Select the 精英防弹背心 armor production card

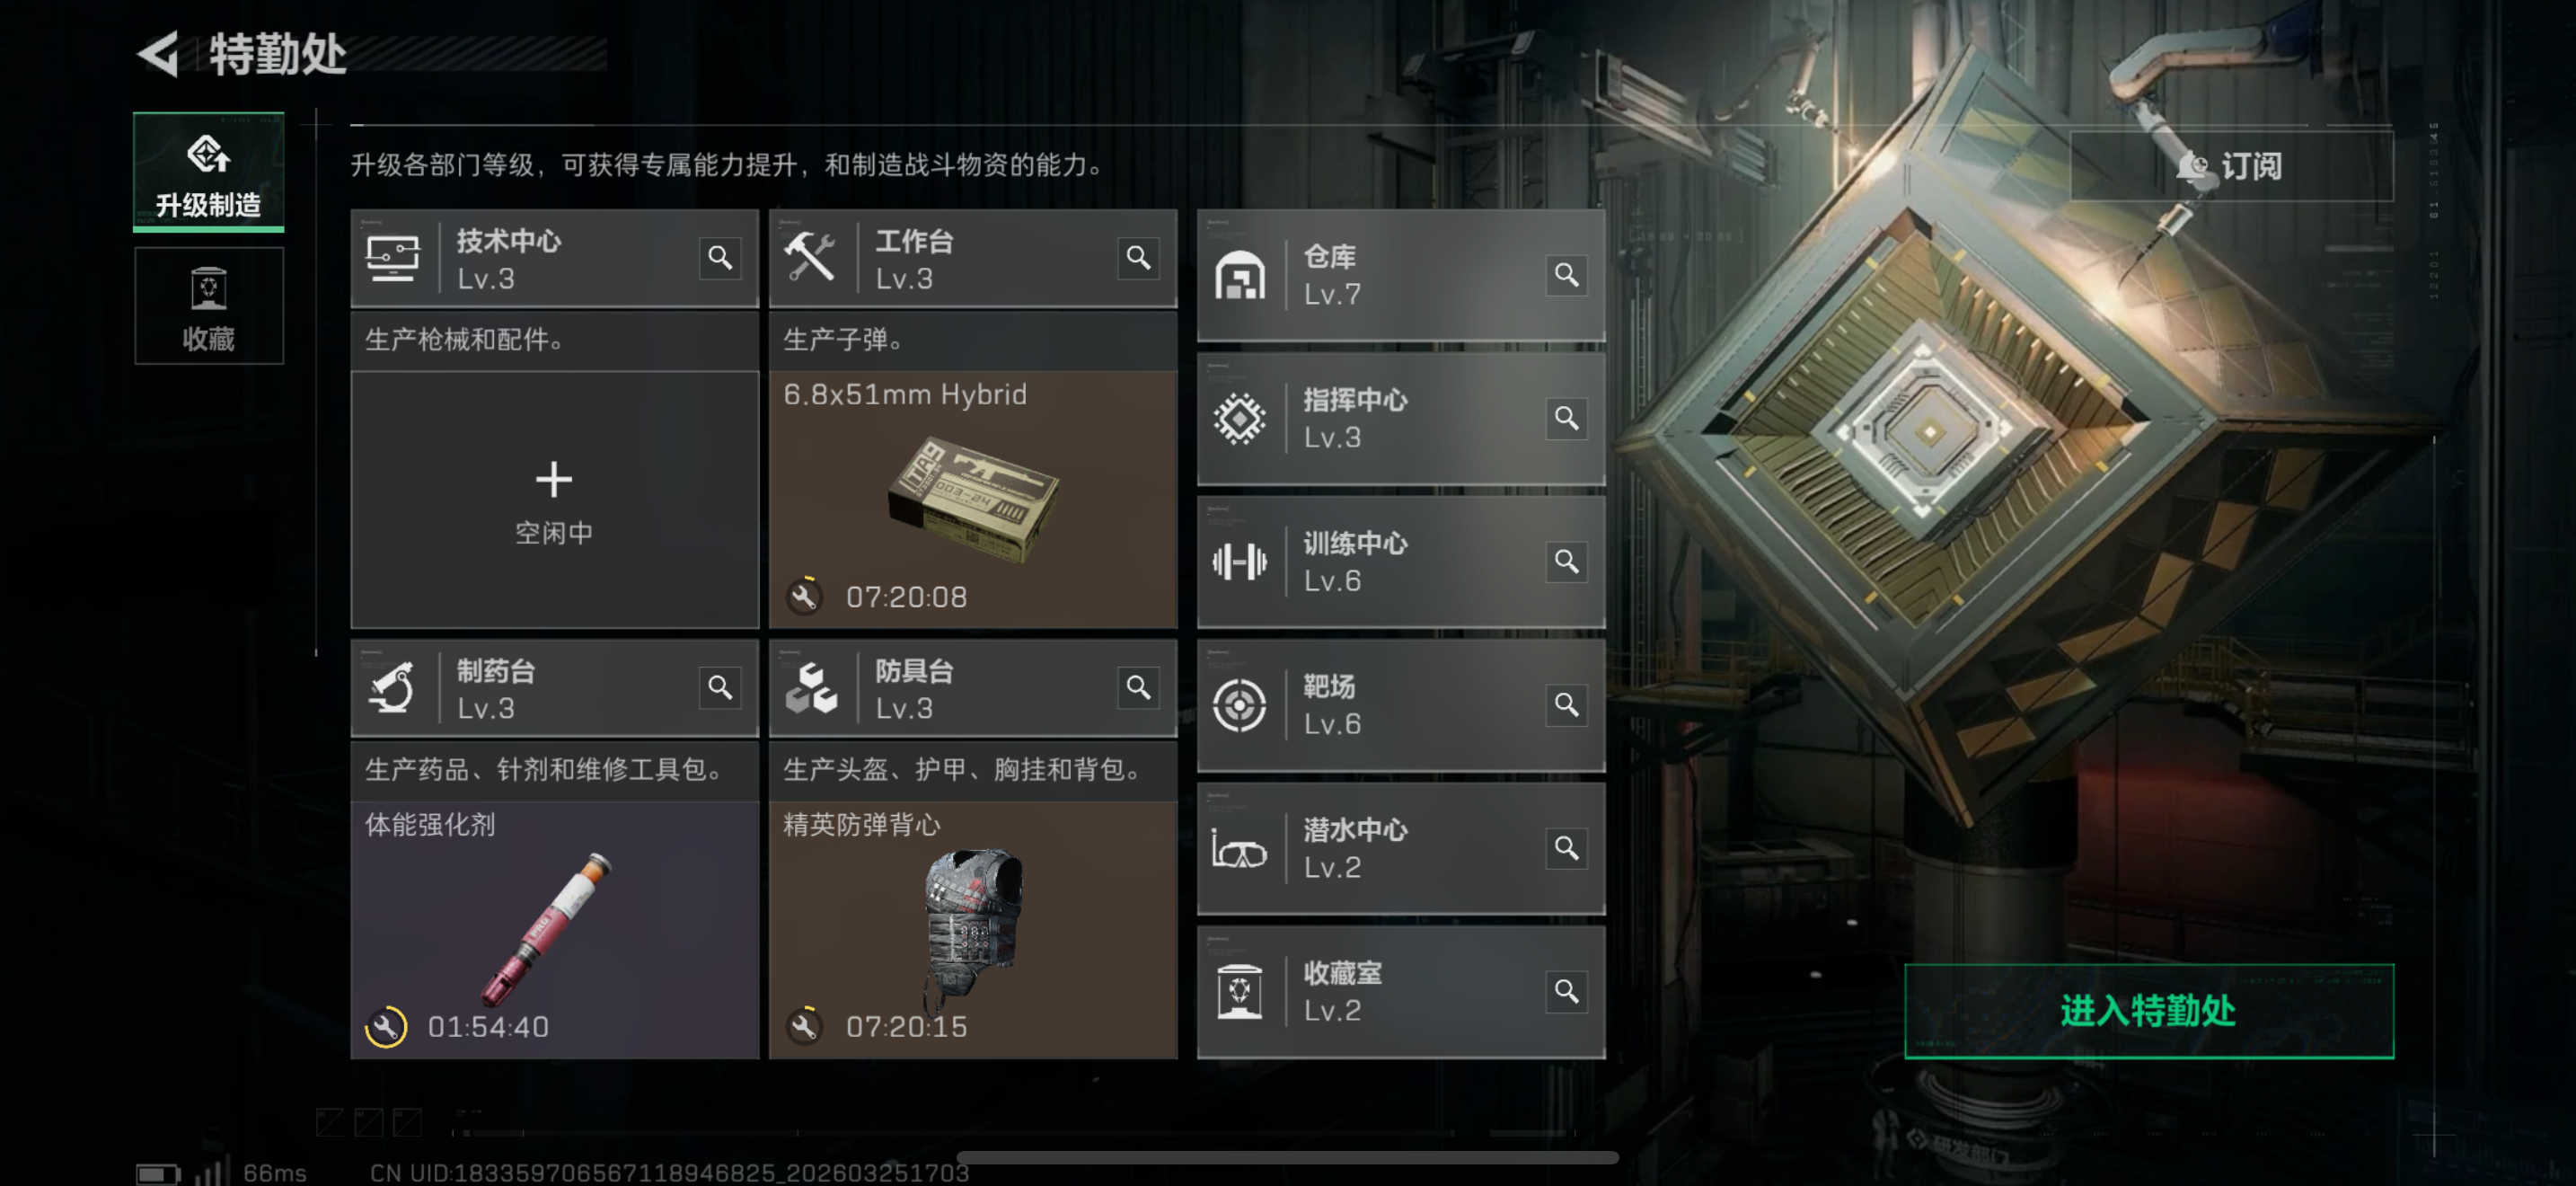click(973, 929)
